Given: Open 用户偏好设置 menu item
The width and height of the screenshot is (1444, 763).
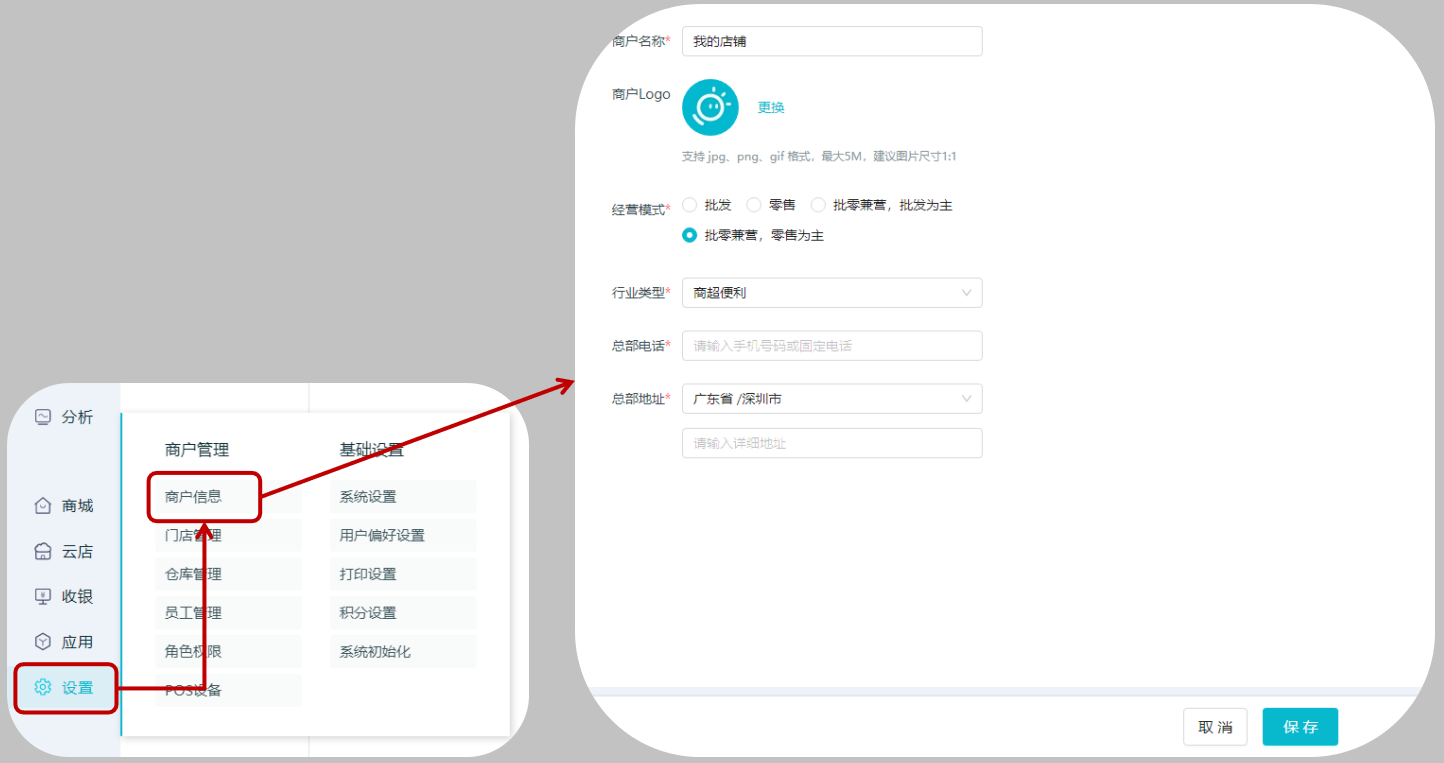Looking at the screenshot, I should [x=403, y=535].
